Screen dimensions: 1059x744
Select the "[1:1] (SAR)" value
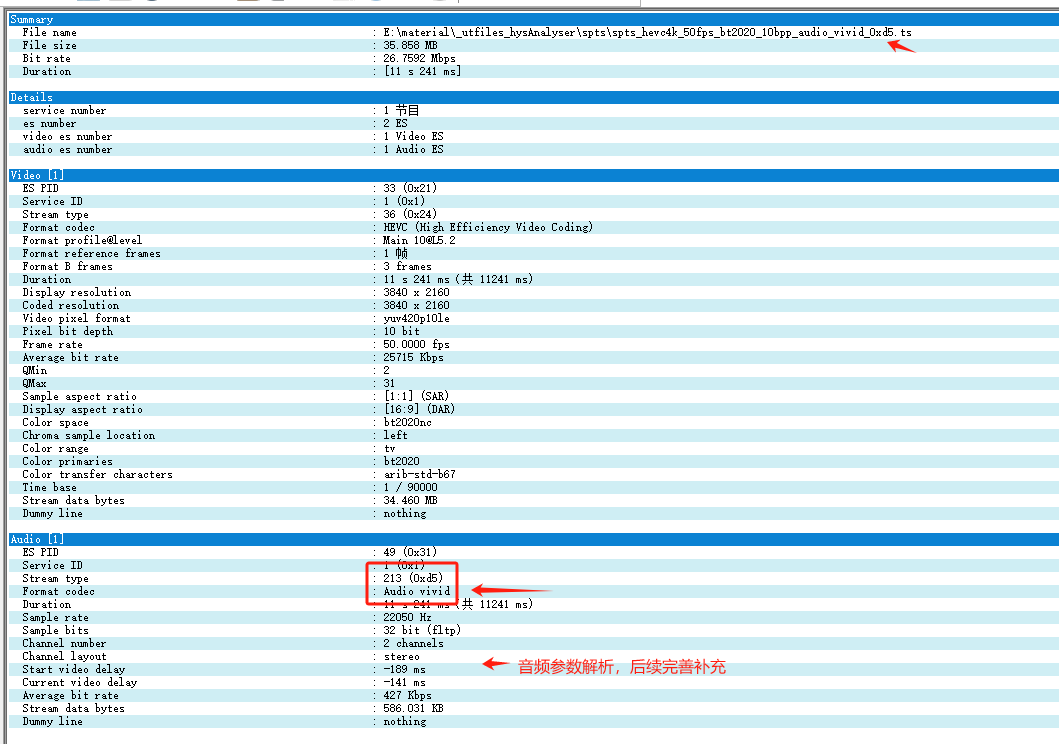(x=416, y=396)
